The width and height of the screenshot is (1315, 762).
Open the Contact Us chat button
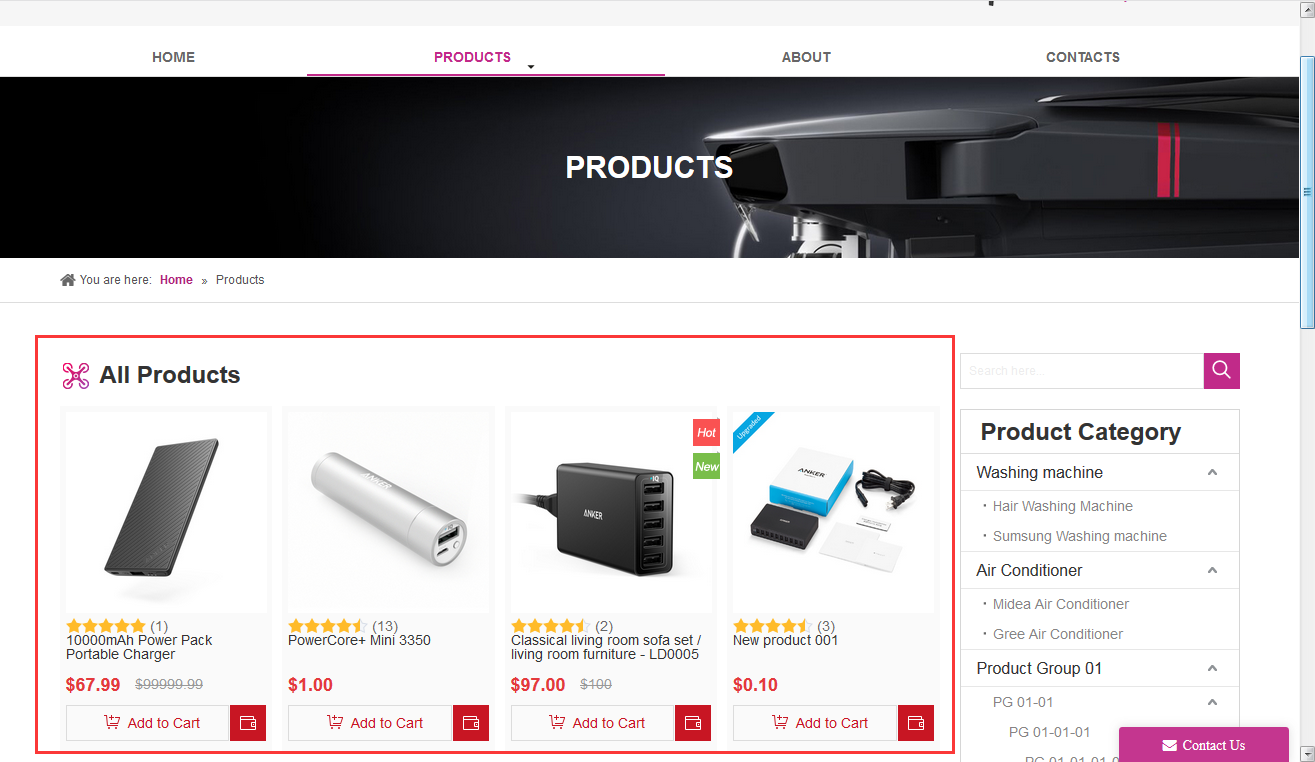point(1204,745)
